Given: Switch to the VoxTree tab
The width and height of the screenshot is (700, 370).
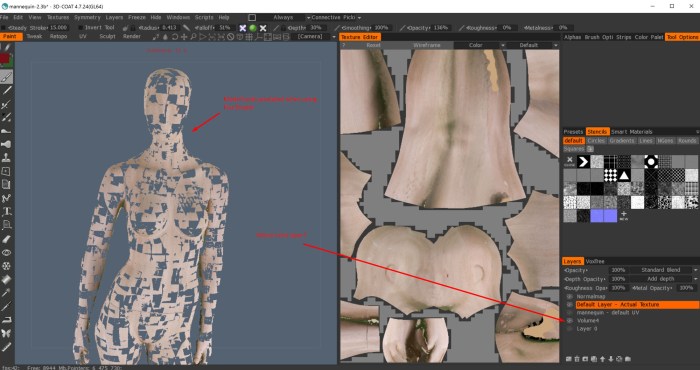Looking at the screenshot, I should click(595, 261).
